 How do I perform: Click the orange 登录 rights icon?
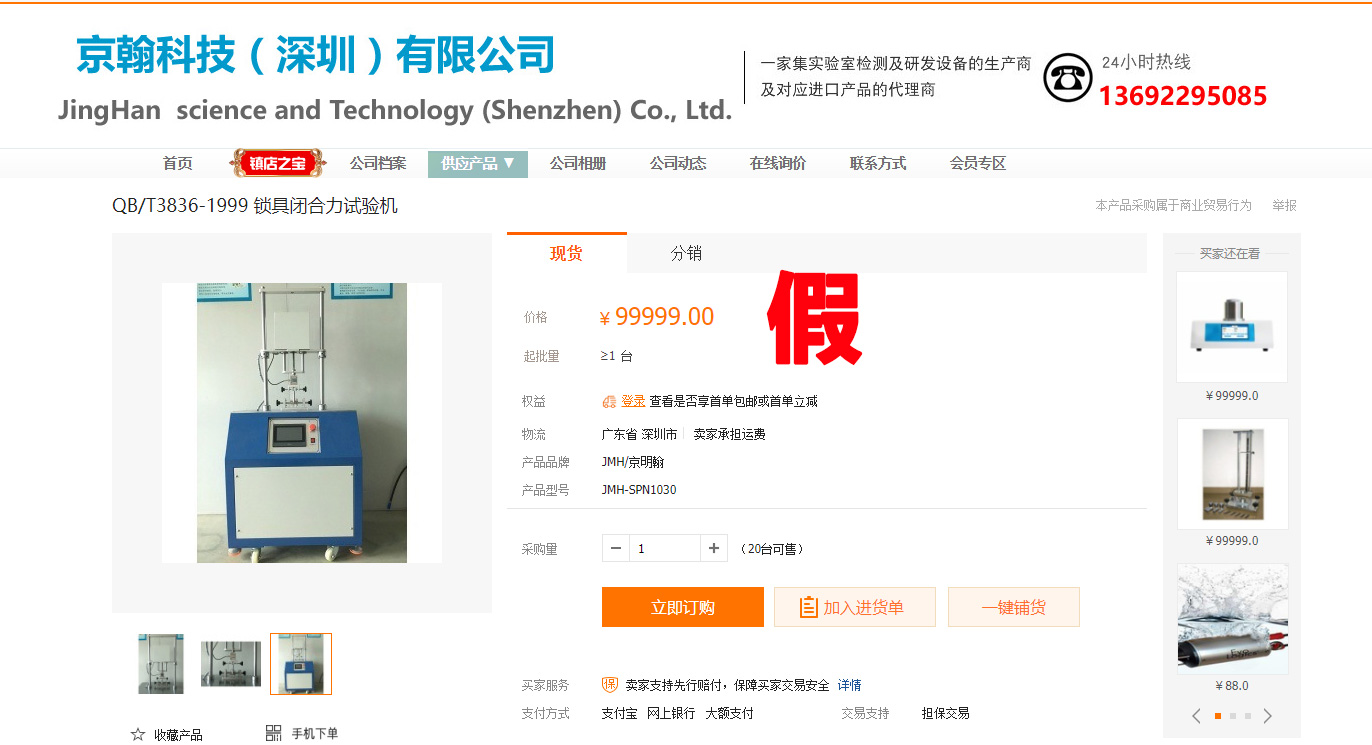pos(609,401)
